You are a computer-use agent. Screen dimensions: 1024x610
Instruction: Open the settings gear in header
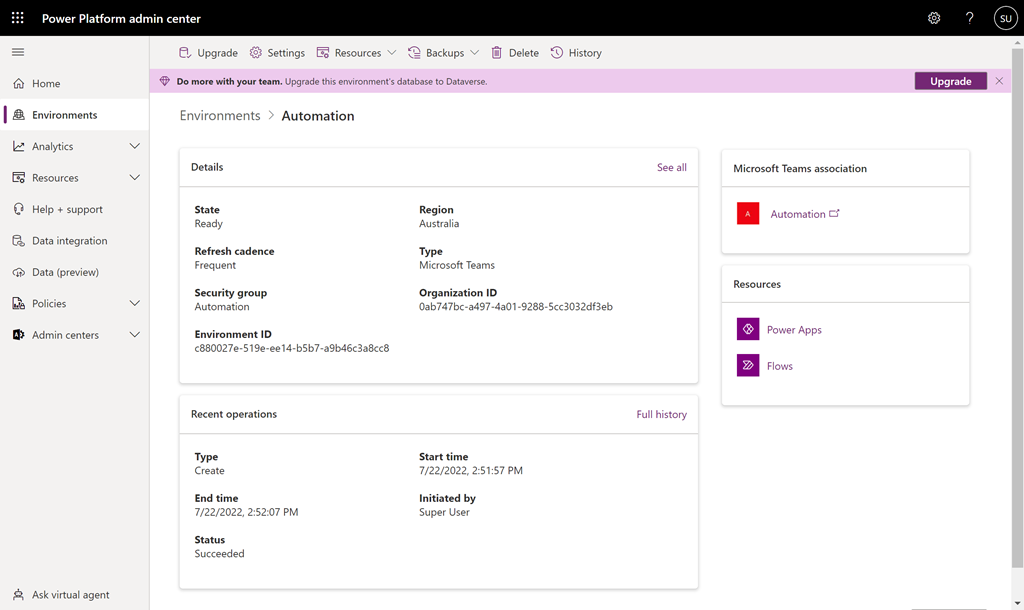[934, 18]
